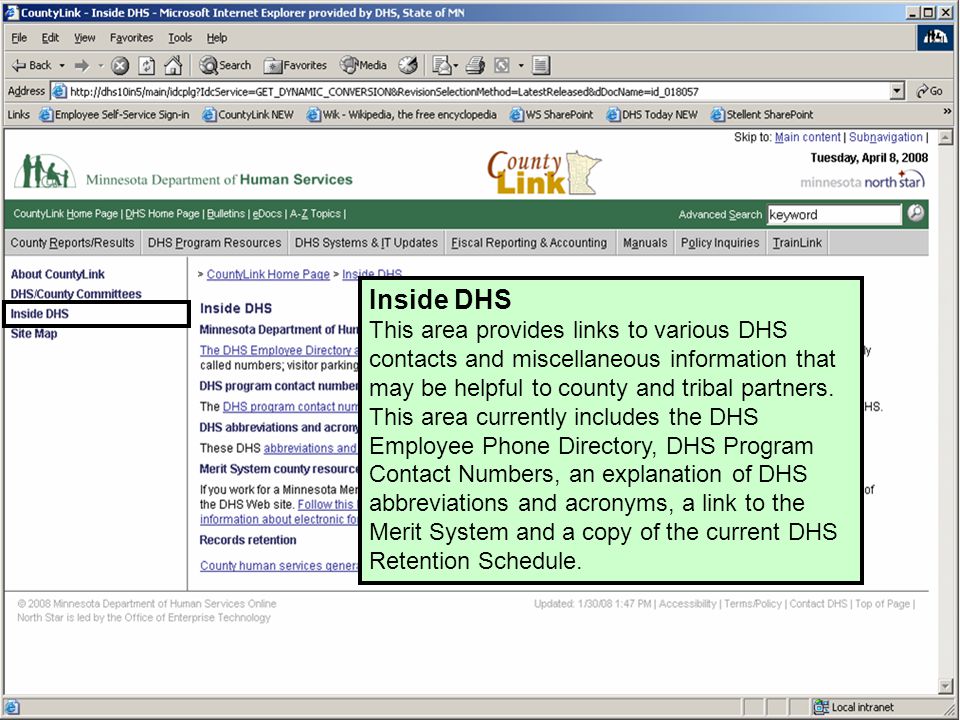
Task: Click DHS Home Page in the green bar
Action: pyautogui.click(x=162, y=214)
